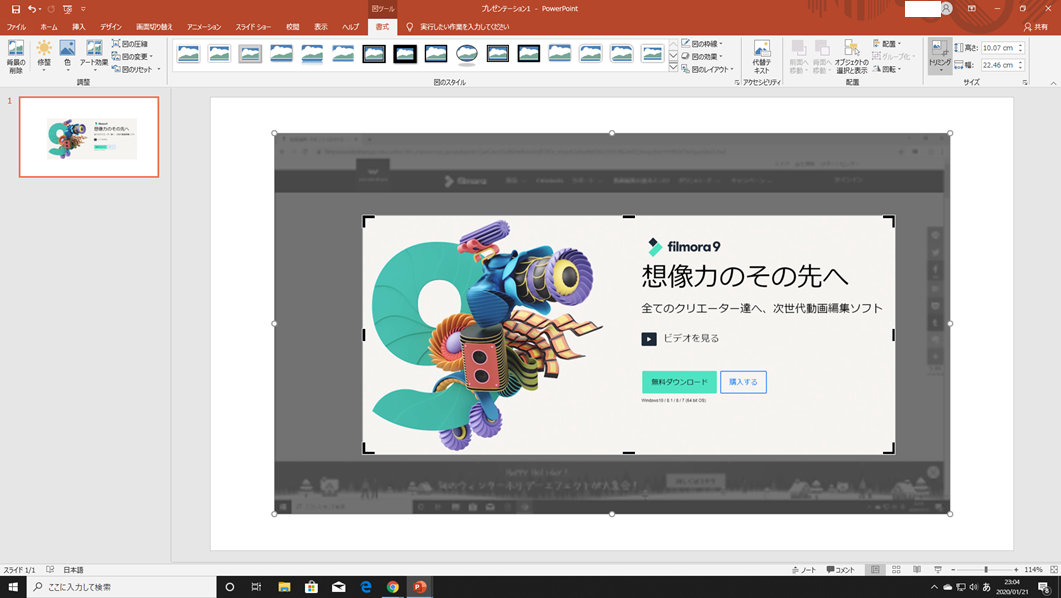Click the 共有 share button
This screenshot has width=1061, height=598.
pyautogui.click(x=1036, y=26)
